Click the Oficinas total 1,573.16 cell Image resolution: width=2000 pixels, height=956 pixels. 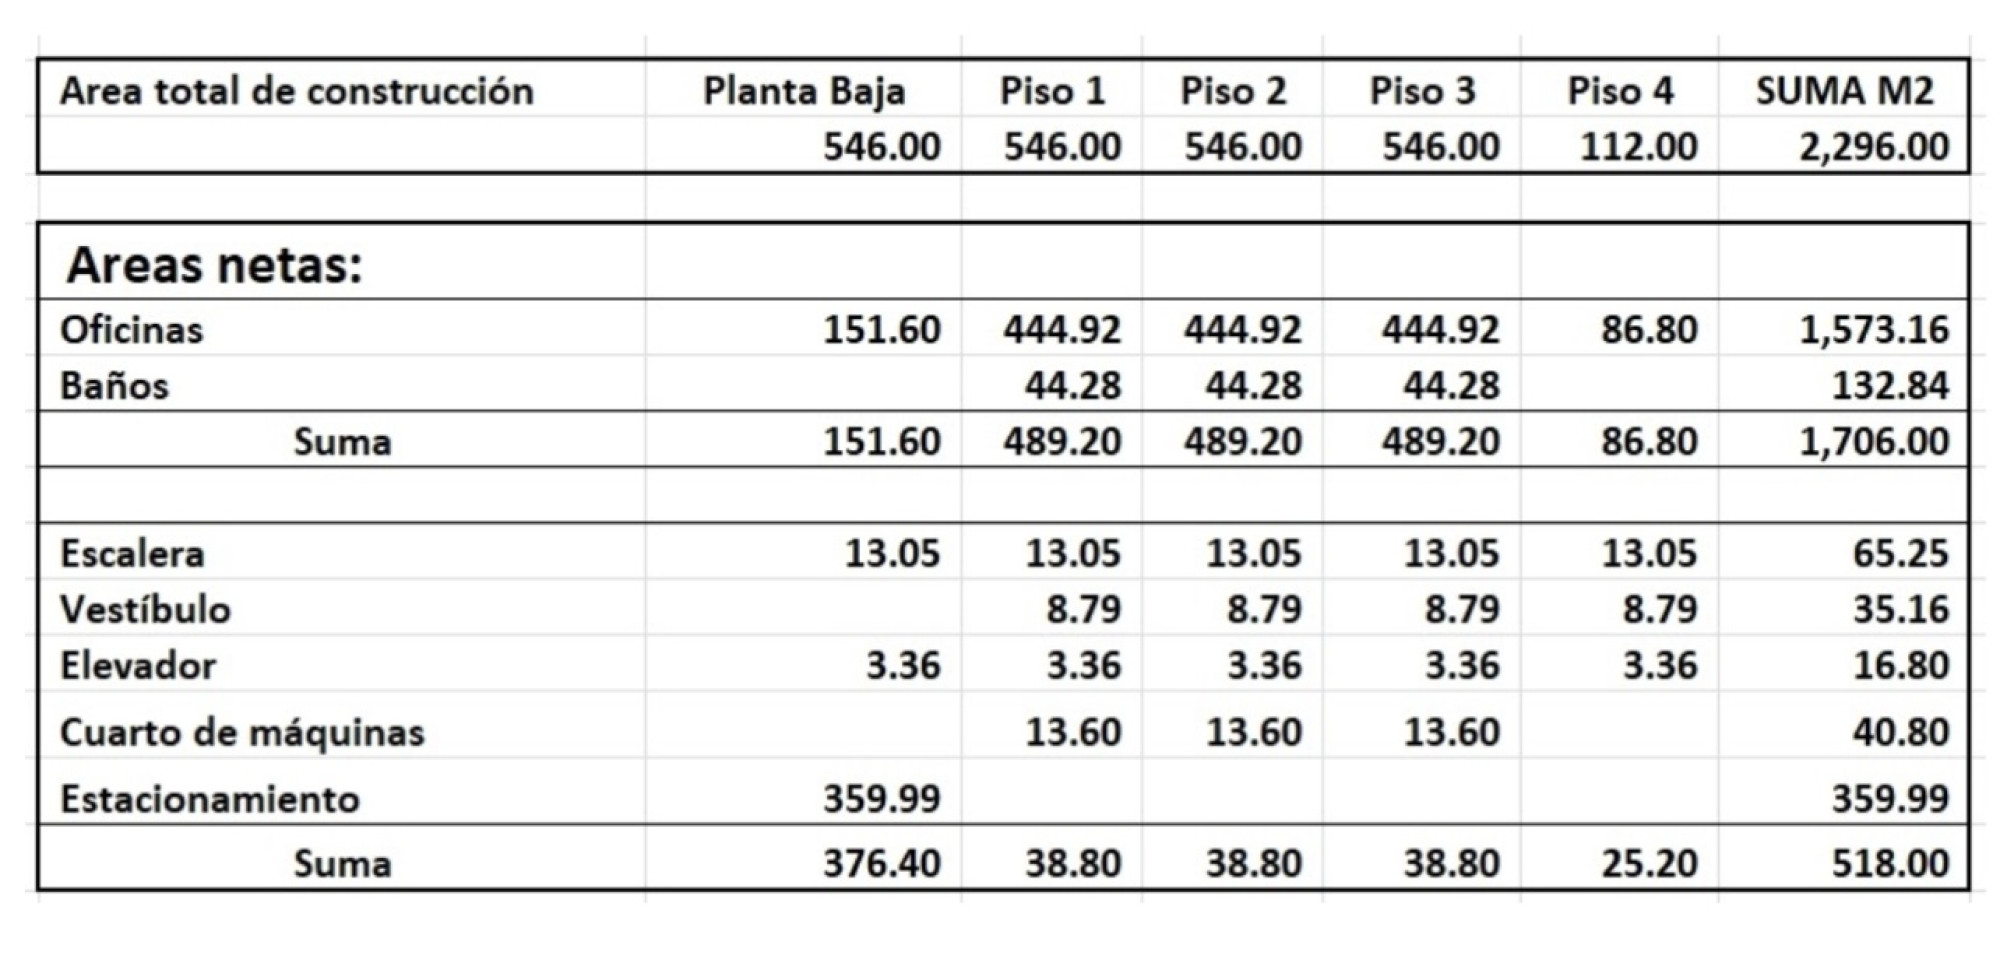(x=1844, y=328)
